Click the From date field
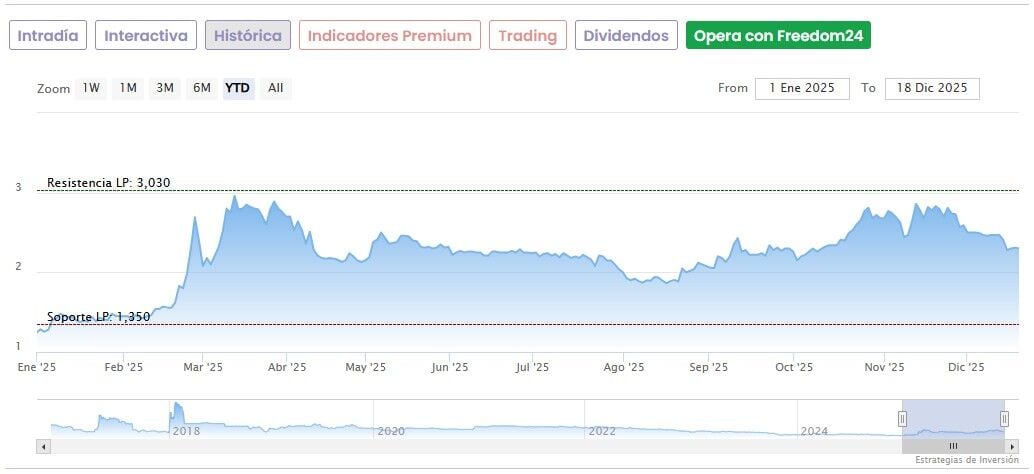 802,88
